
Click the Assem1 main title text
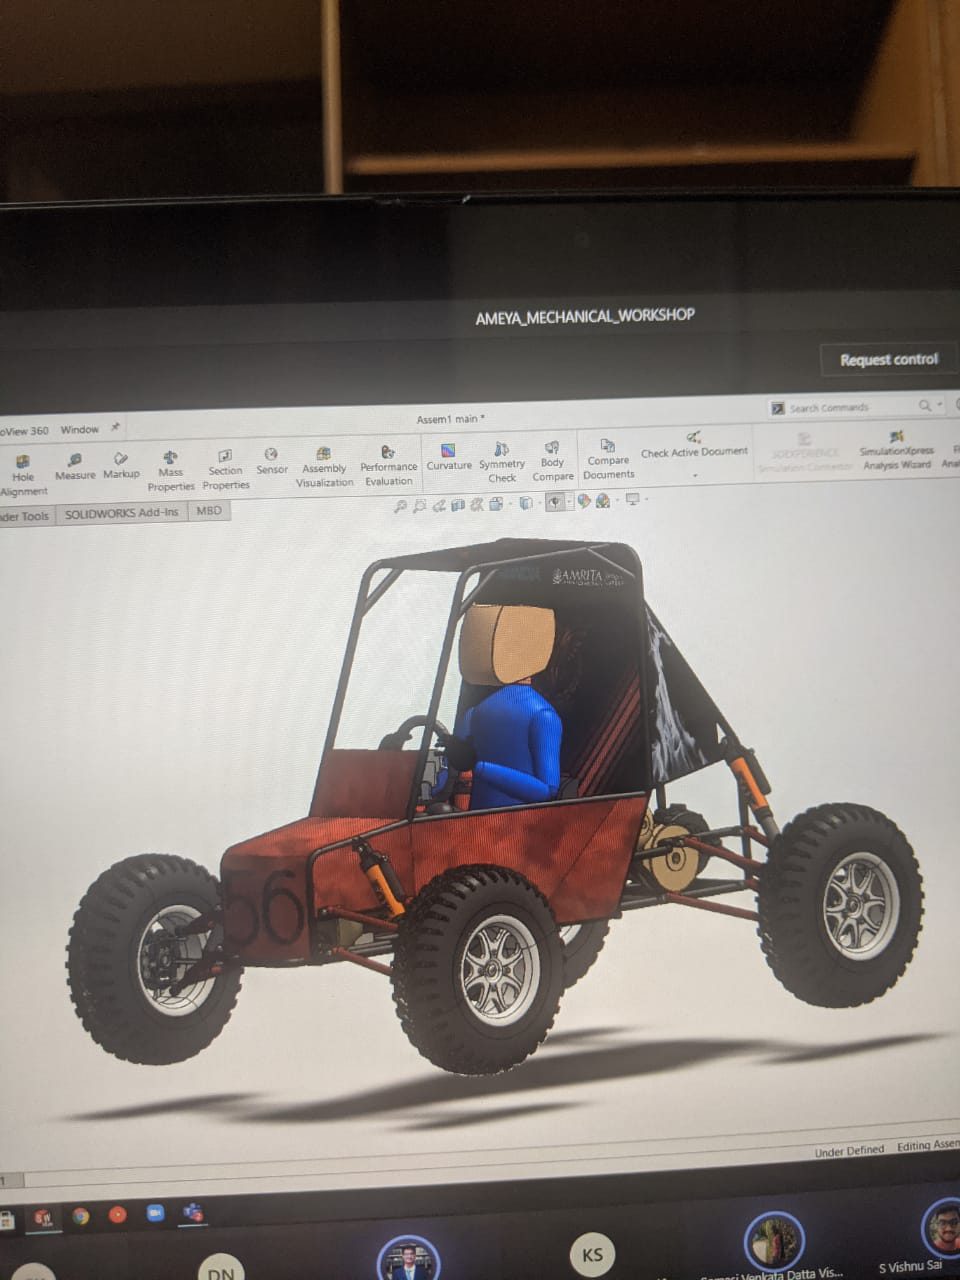pos(450,419)
